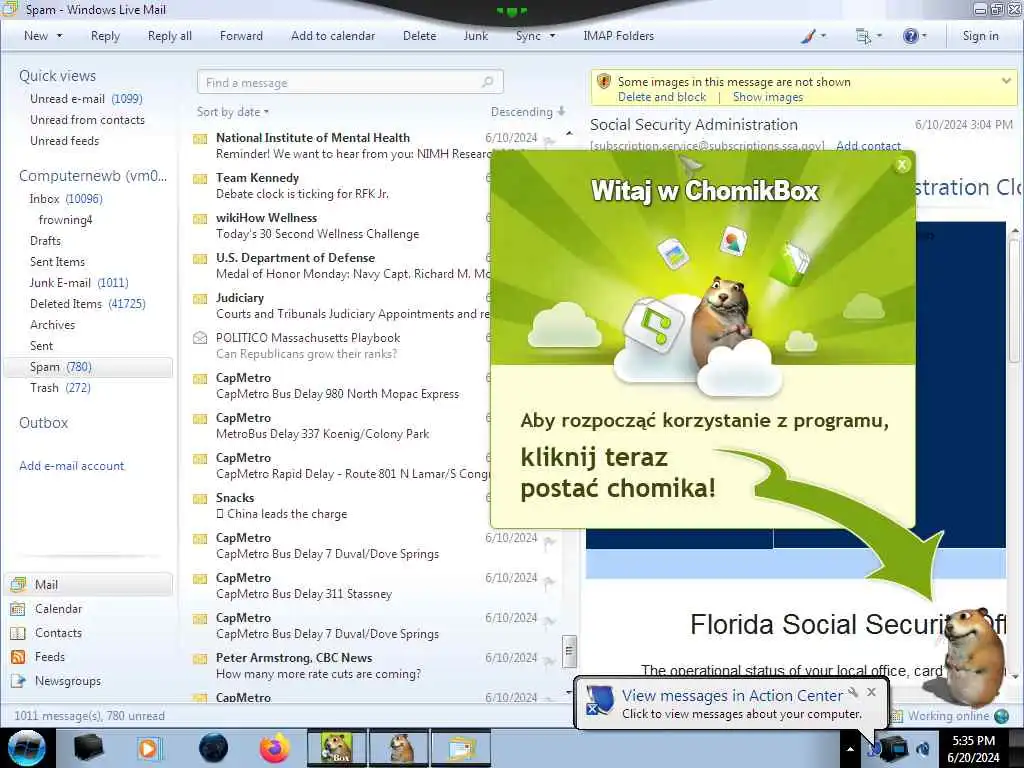This screenshot has width=1024, height=768.
Task: Click Forward in the toolbar
Action: click(x=241, y=36)
